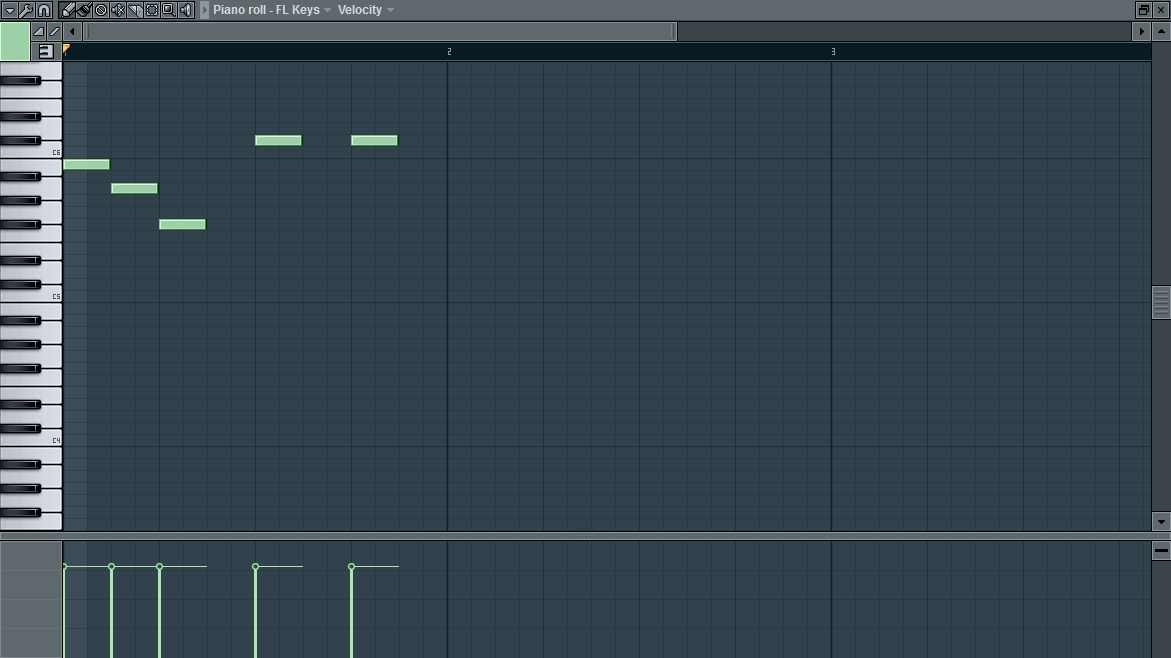Select the Mute tool
Viewport: 1171px width, 658px height.
tap(118, 10)
